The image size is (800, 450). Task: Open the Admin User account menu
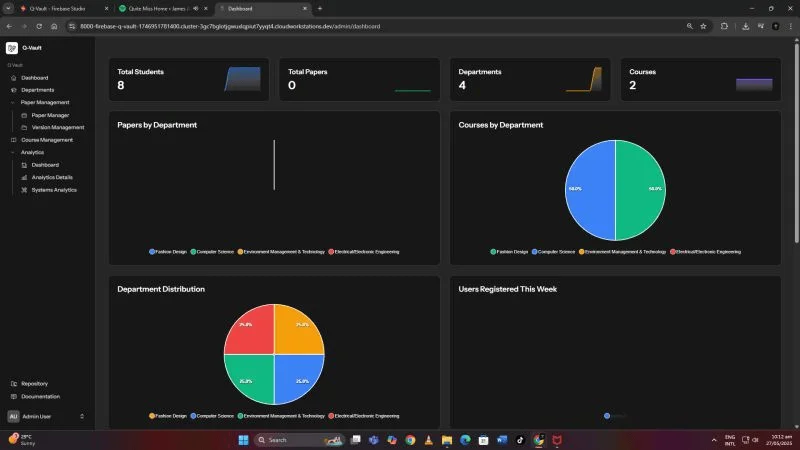coord(46,416)
